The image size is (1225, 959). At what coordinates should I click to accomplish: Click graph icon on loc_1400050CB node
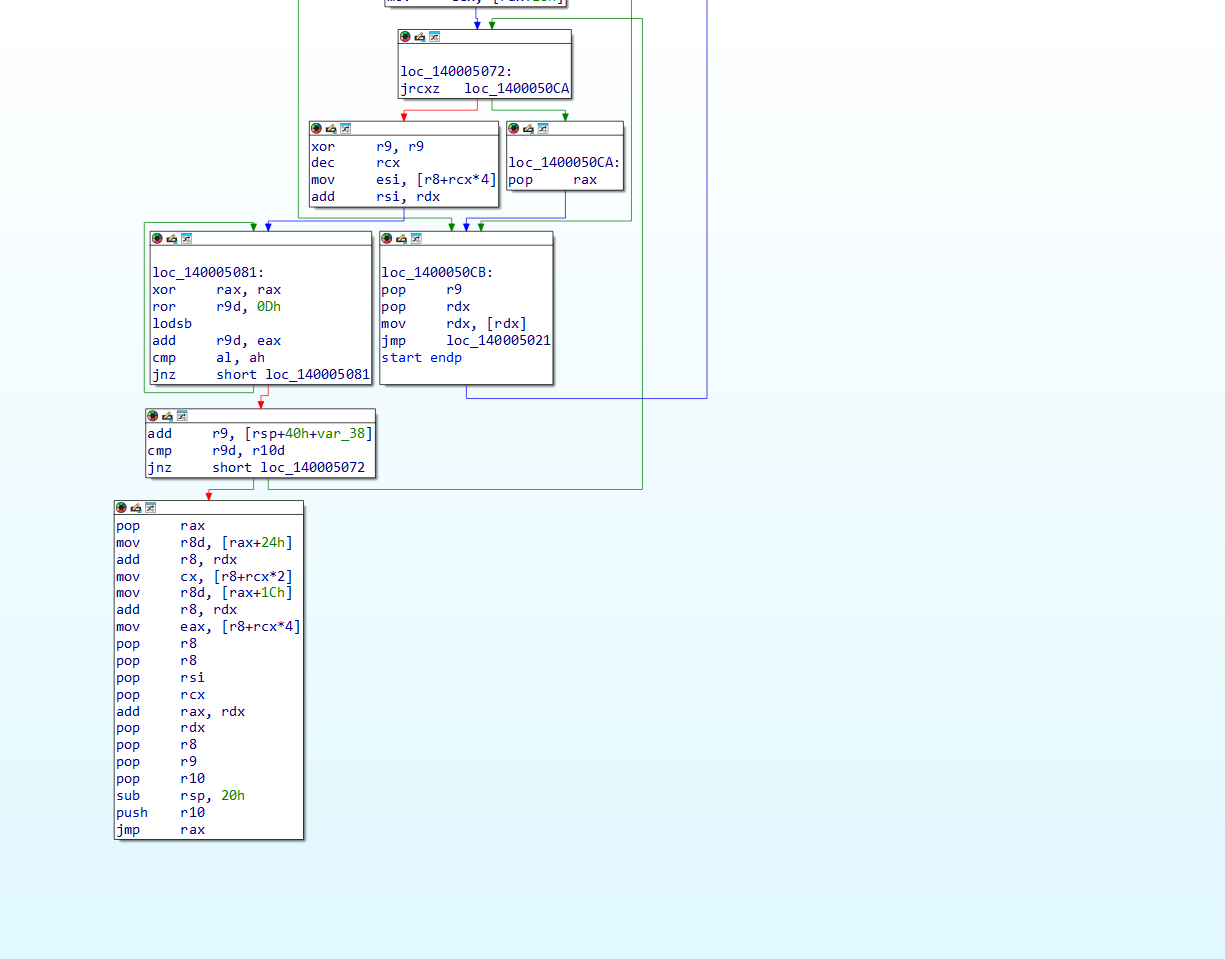point(416,238)
